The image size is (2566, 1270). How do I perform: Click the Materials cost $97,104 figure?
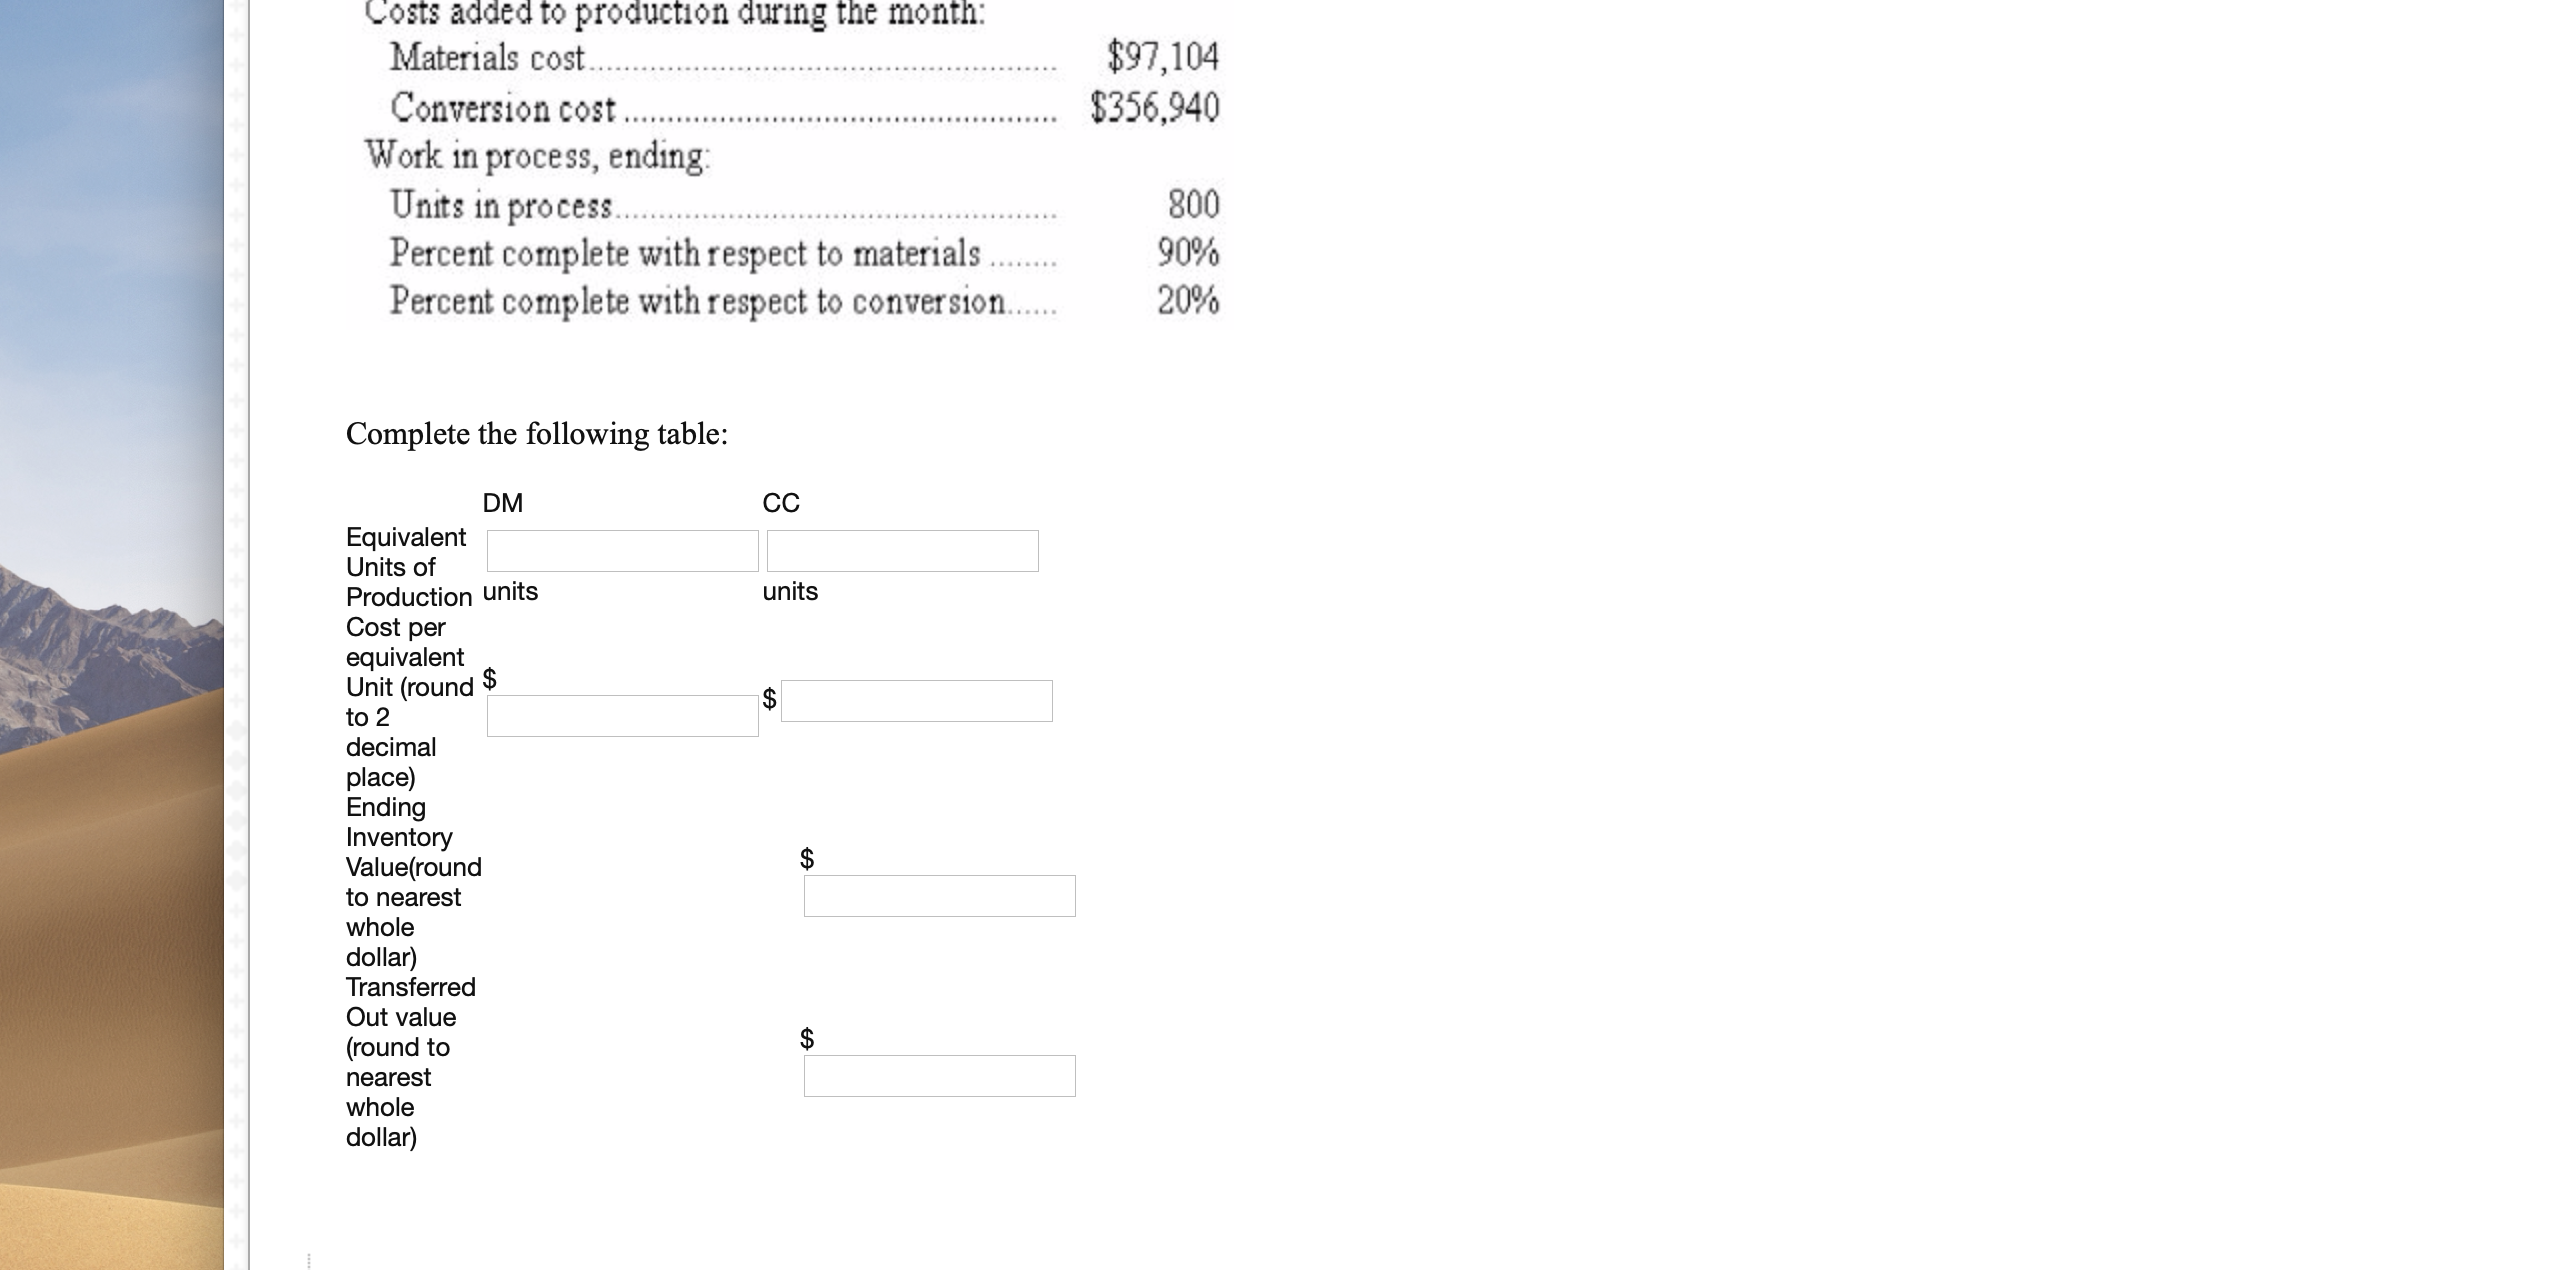1162,59
